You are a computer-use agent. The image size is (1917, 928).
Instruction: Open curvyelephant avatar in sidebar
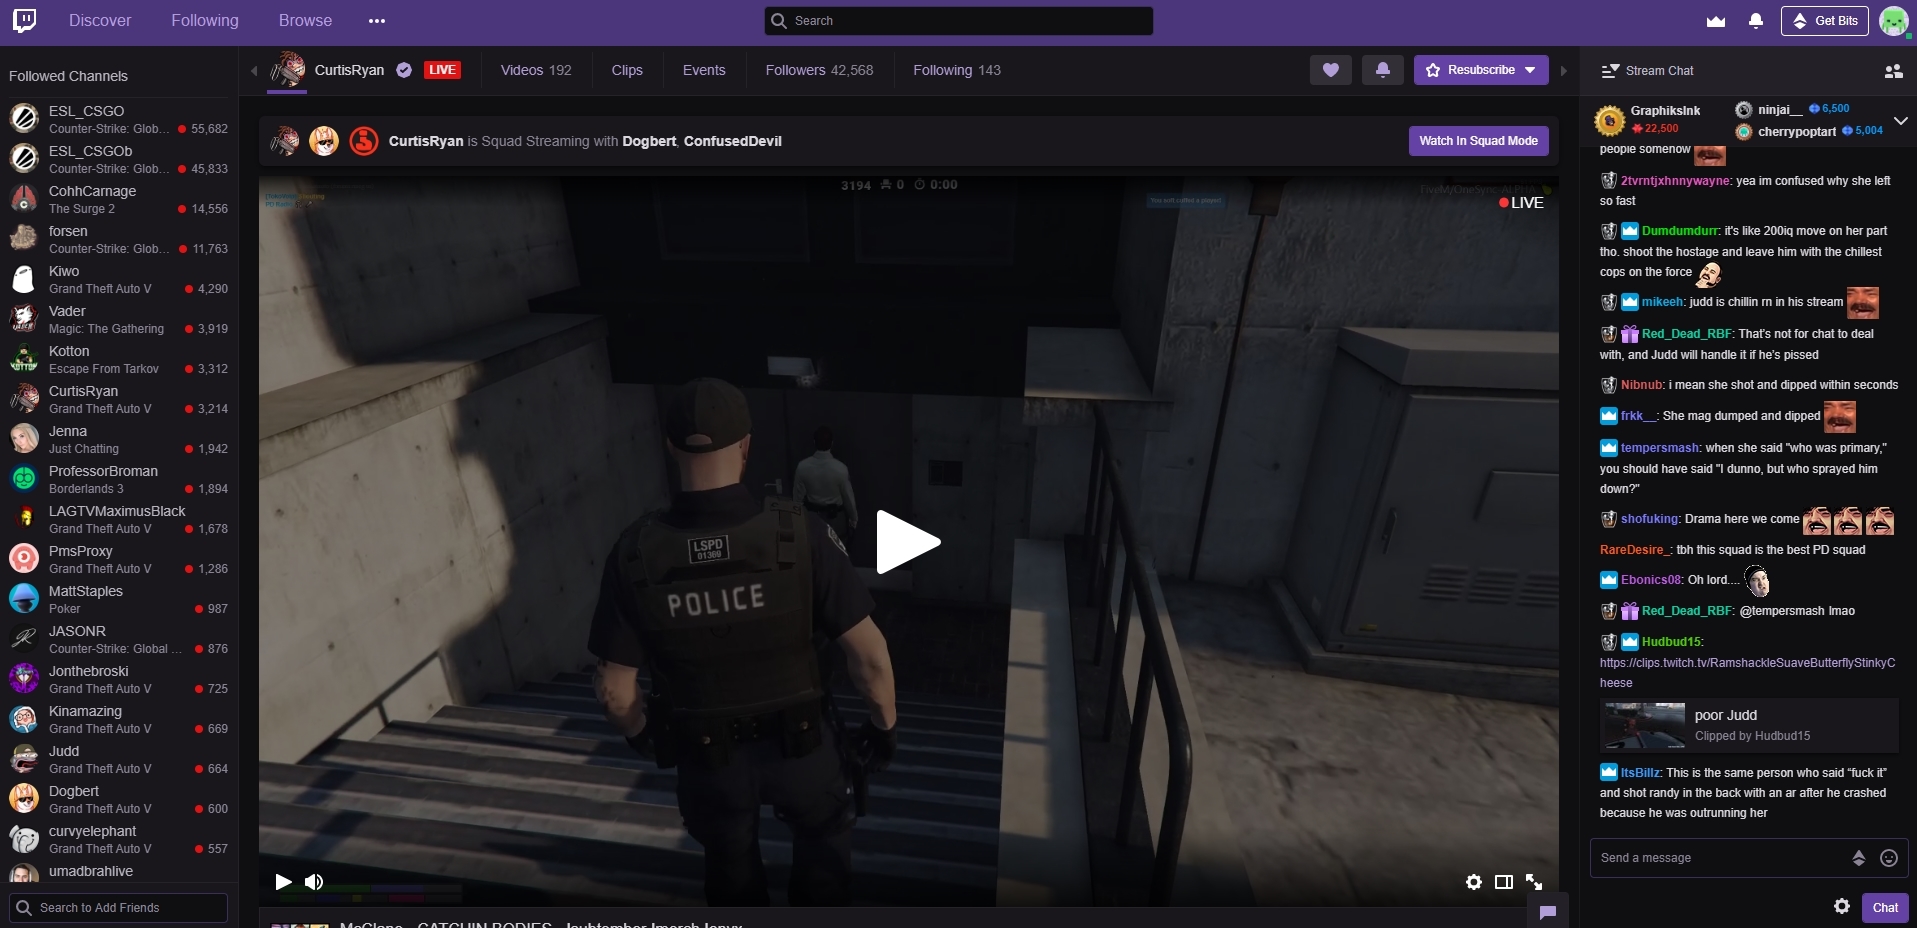(24, 839)
